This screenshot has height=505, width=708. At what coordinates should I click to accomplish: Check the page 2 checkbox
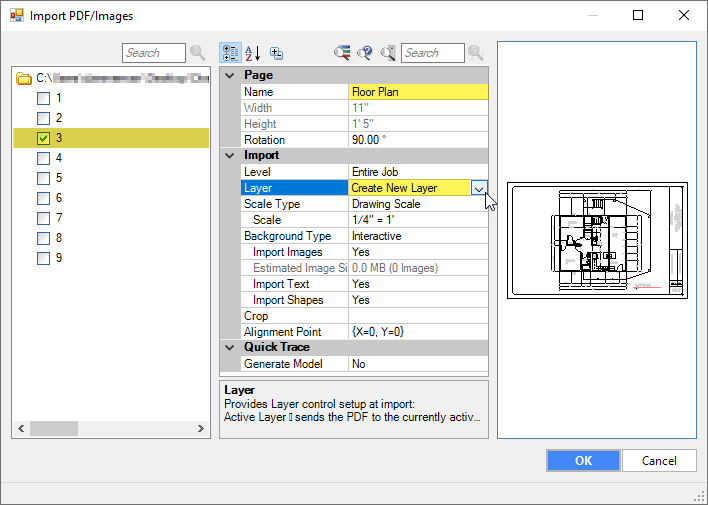tap(43, 118)
